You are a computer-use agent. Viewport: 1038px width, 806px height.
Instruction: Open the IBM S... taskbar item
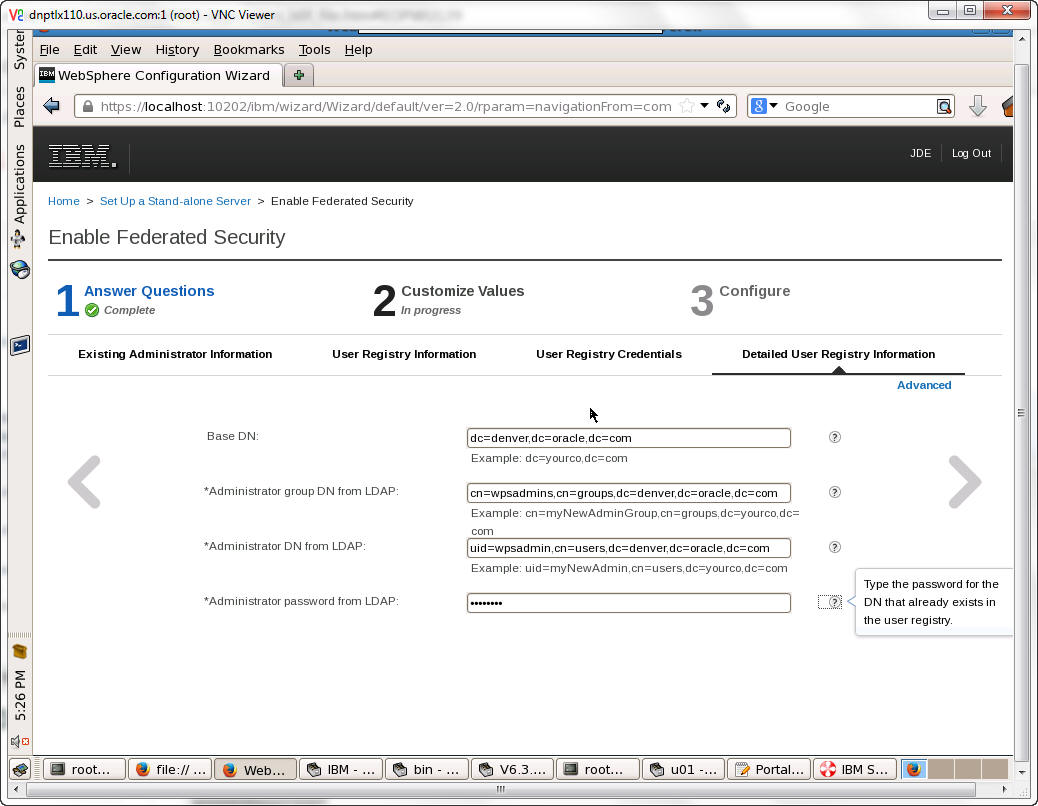pyautogui.click(x=854, y=769)
